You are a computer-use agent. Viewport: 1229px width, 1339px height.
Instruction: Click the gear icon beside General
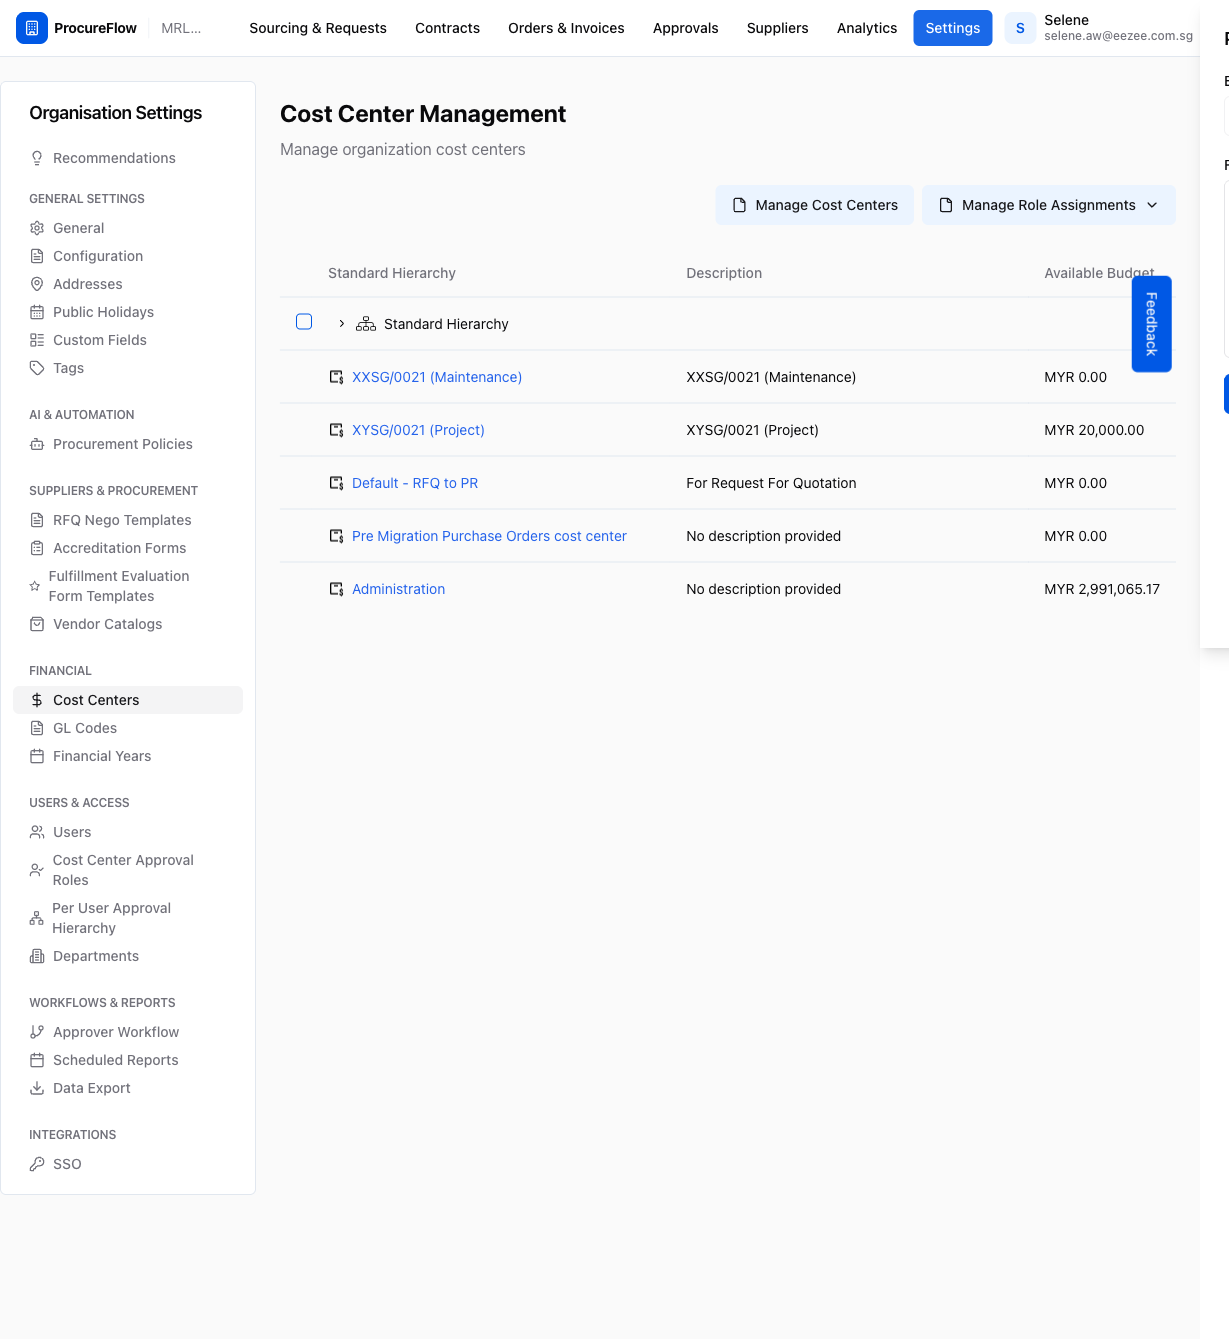[x=37, y=228]
